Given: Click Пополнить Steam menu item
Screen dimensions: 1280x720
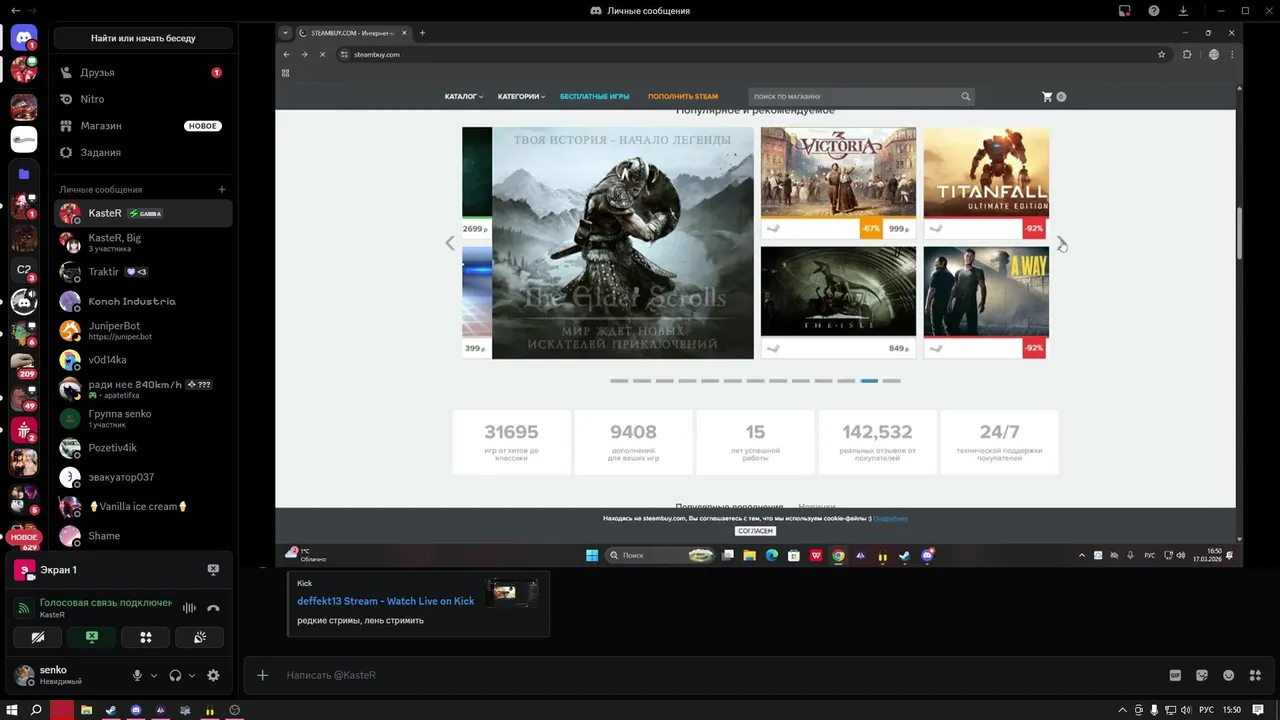Looking at the screenshot, I should [x=683, y=97].
